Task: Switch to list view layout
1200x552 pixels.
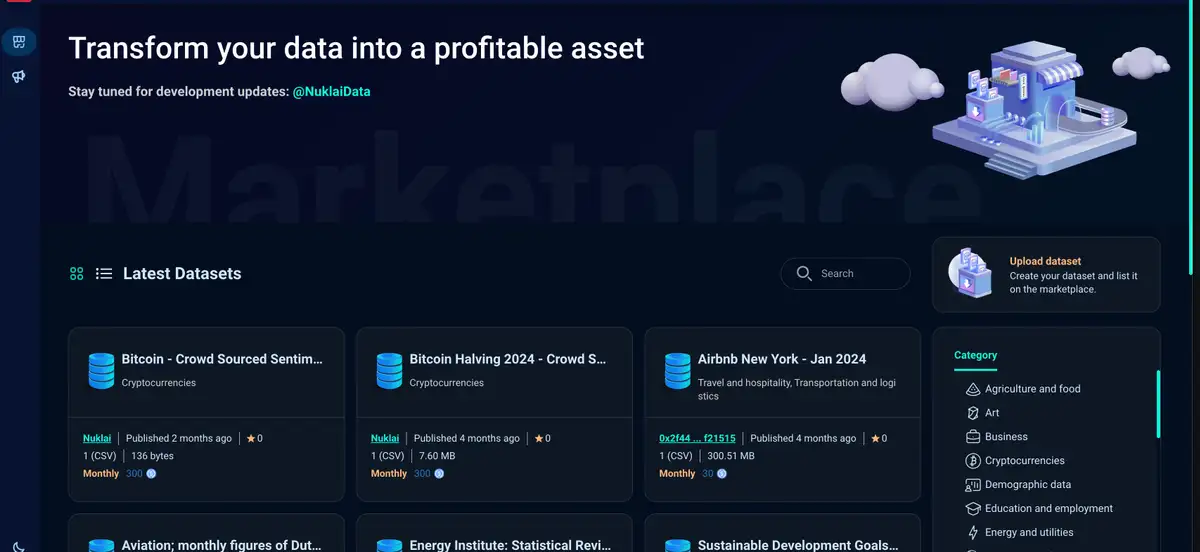Action: 103,274
